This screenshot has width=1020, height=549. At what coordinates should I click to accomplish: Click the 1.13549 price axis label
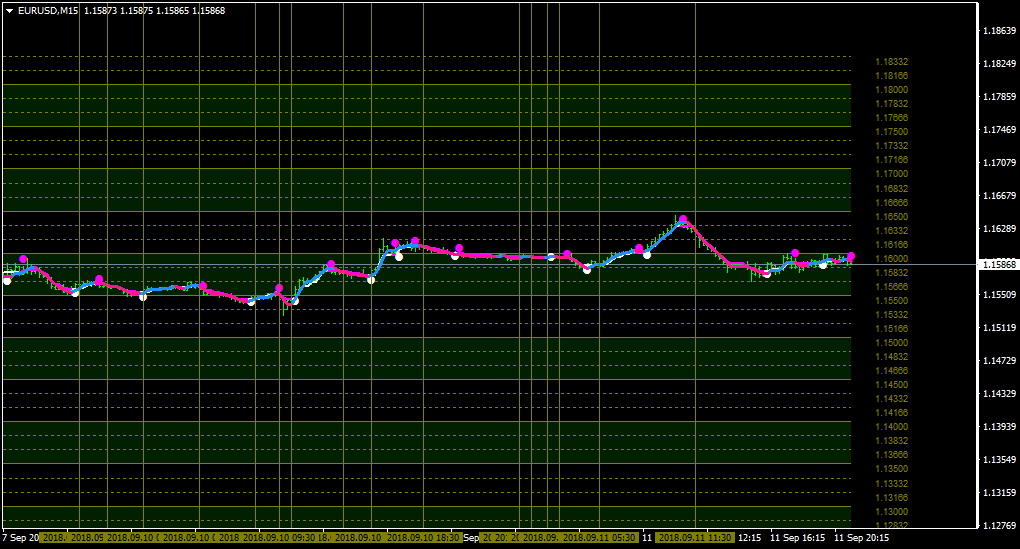pos(999,460)
